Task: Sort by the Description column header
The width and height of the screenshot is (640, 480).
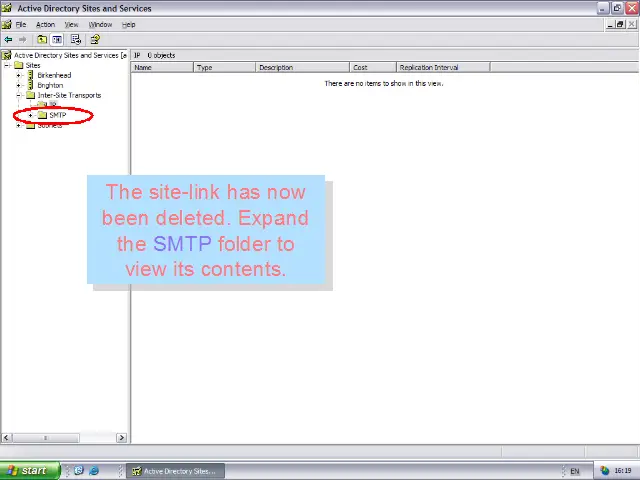Action: (x=302, y=67)
